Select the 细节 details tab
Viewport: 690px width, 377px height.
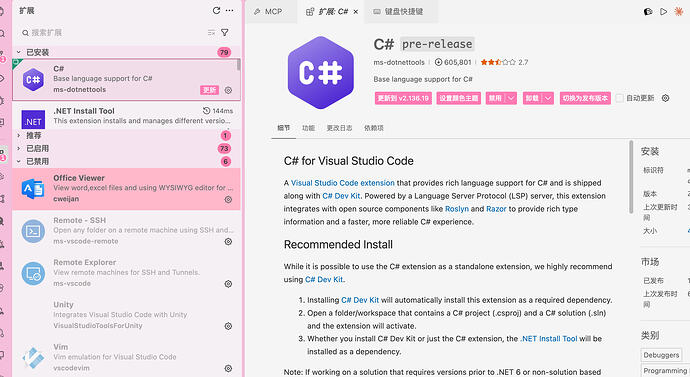[283, 128]
